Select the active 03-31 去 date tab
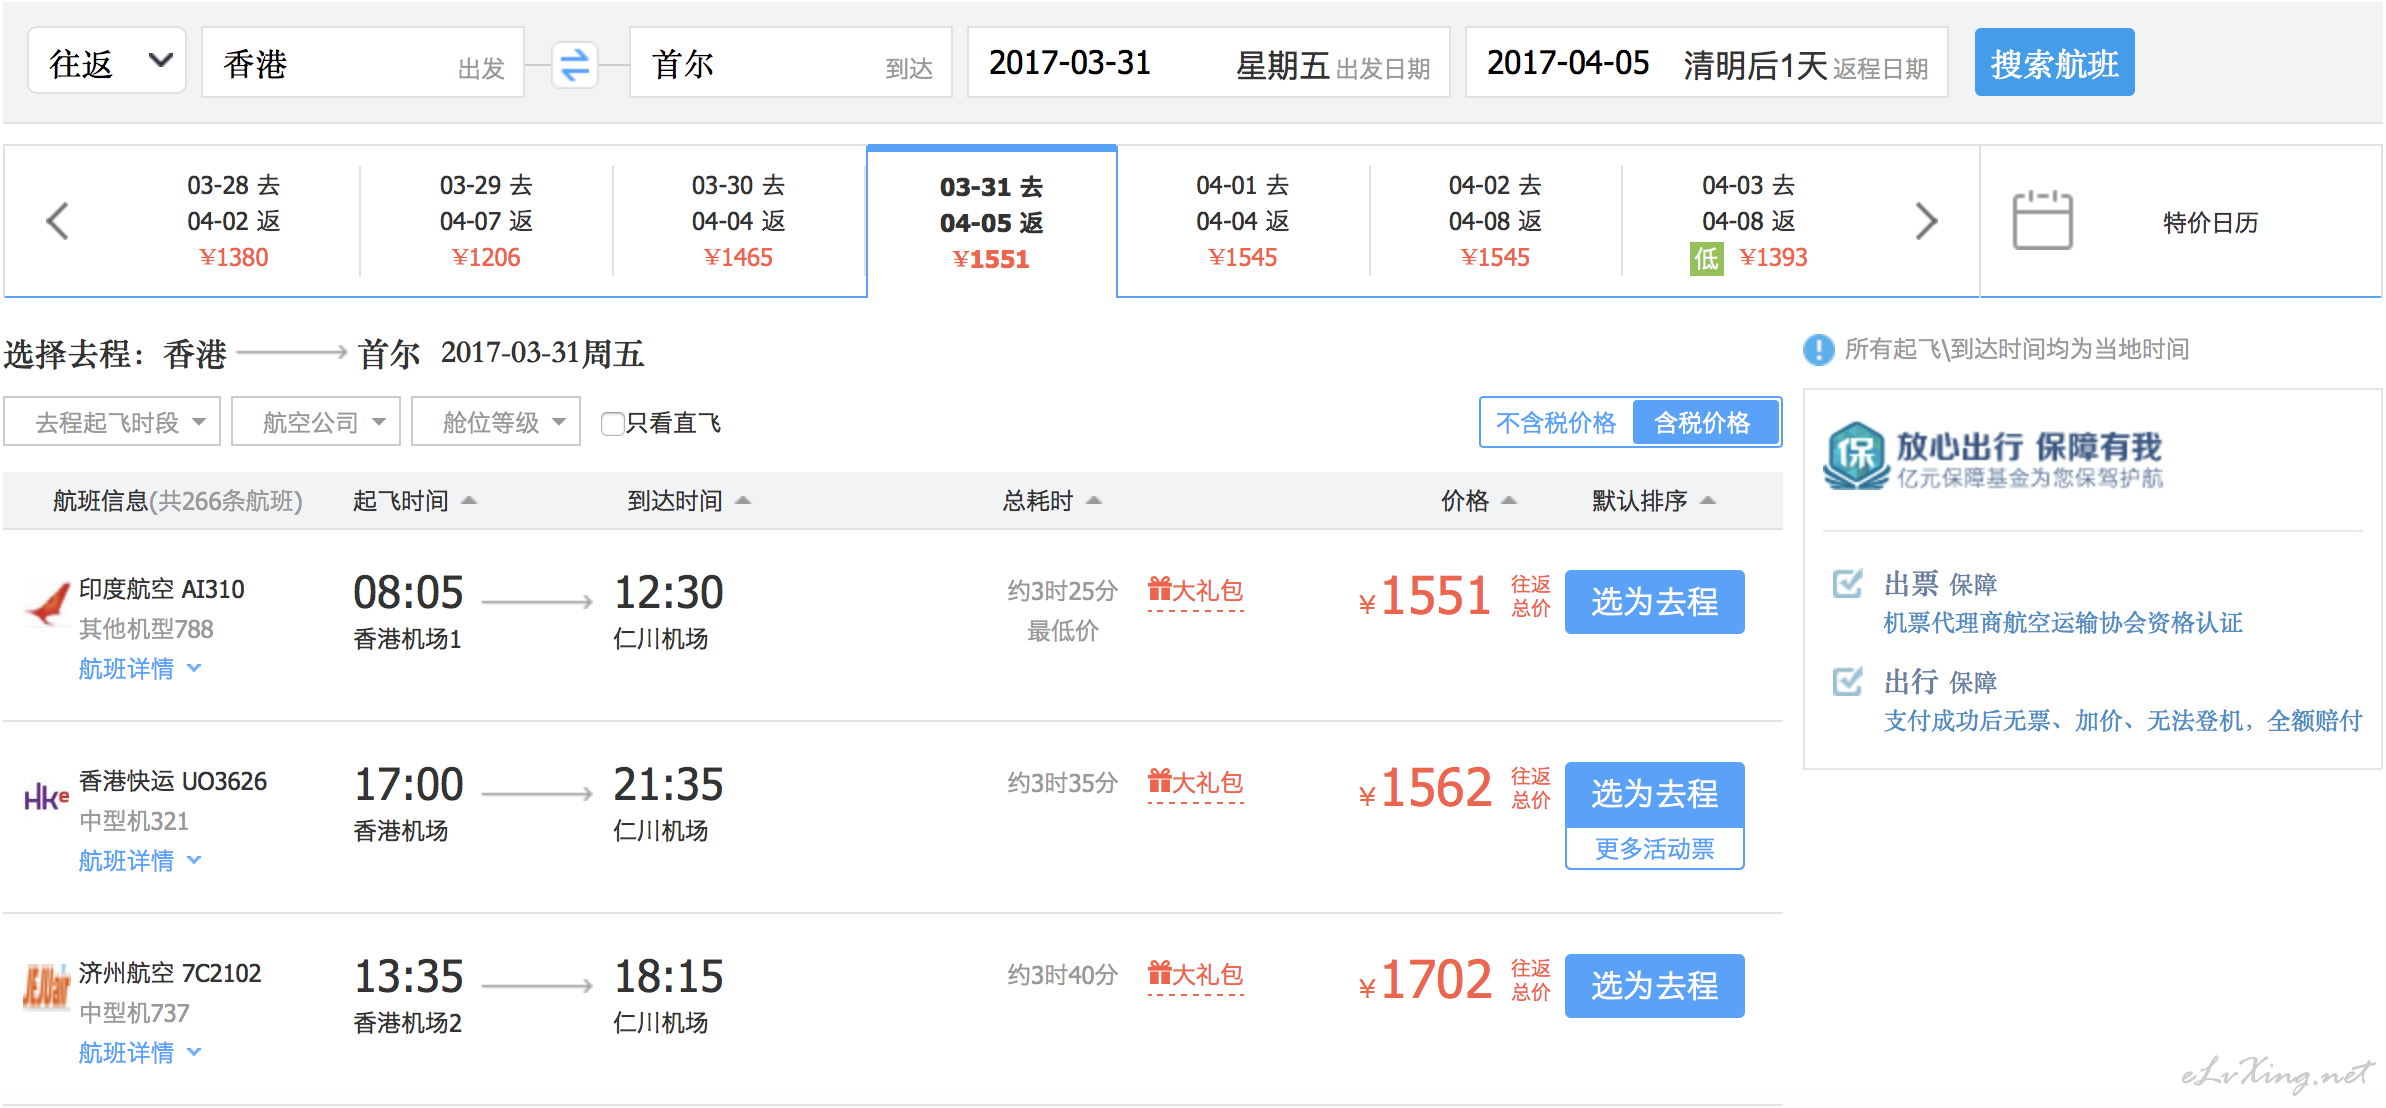The width and height of the screenshot is (2386, 1108). (991, 222)
